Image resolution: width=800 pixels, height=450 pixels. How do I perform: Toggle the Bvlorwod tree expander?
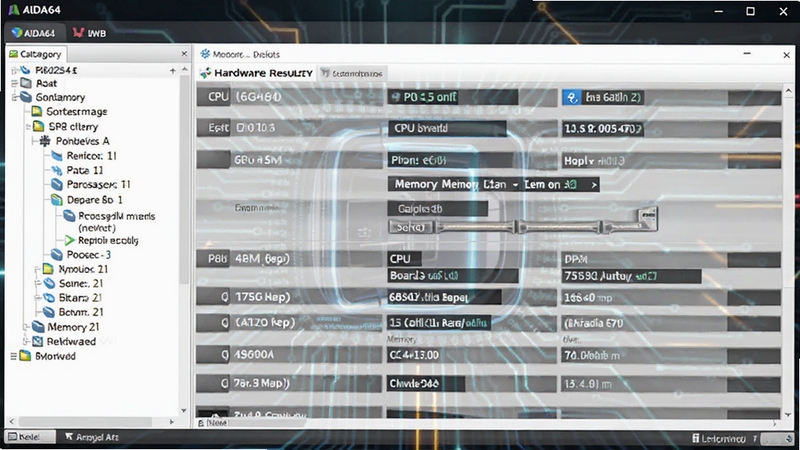click(14, 356)
